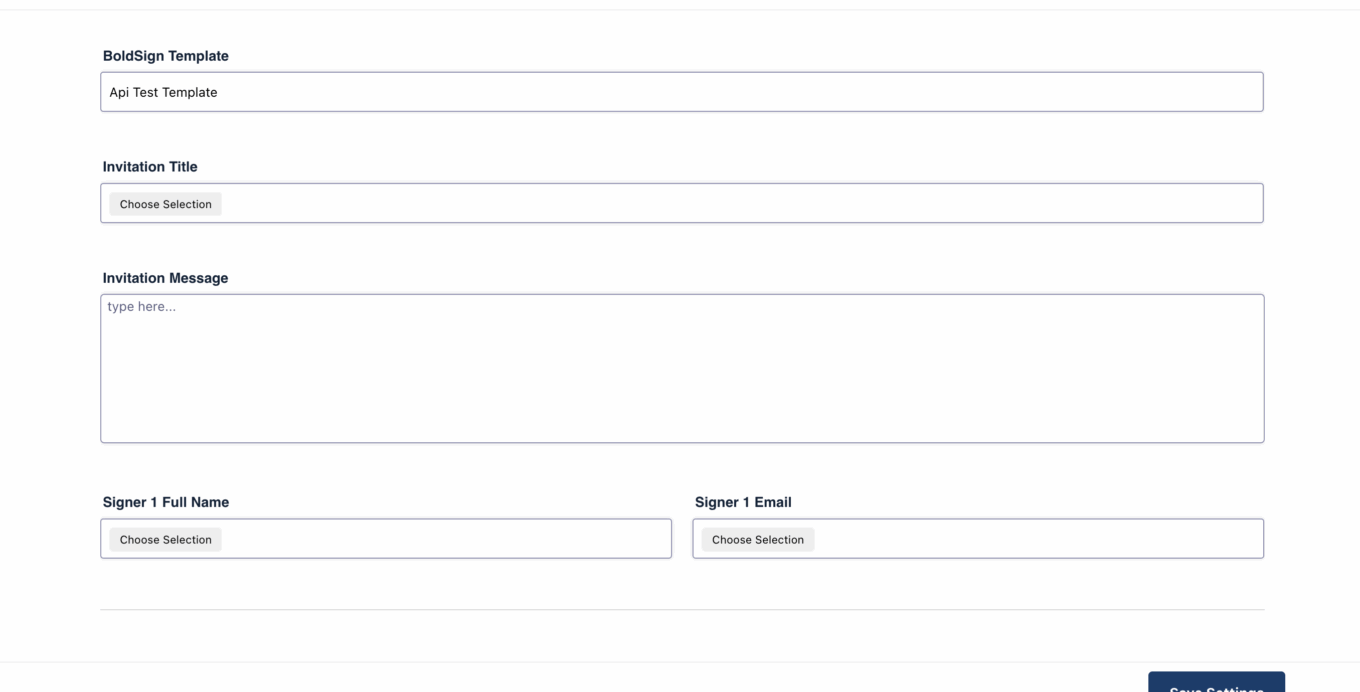Focus the Signer 1 Email field's blank area
Screen dimensions: 1360x692
click(1038, 539)
